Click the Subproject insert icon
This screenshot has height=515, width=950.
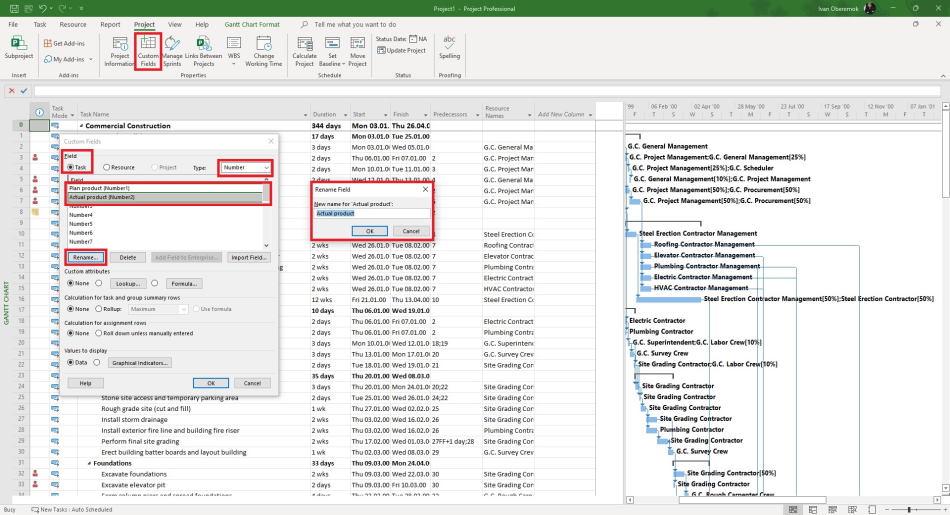19,48
